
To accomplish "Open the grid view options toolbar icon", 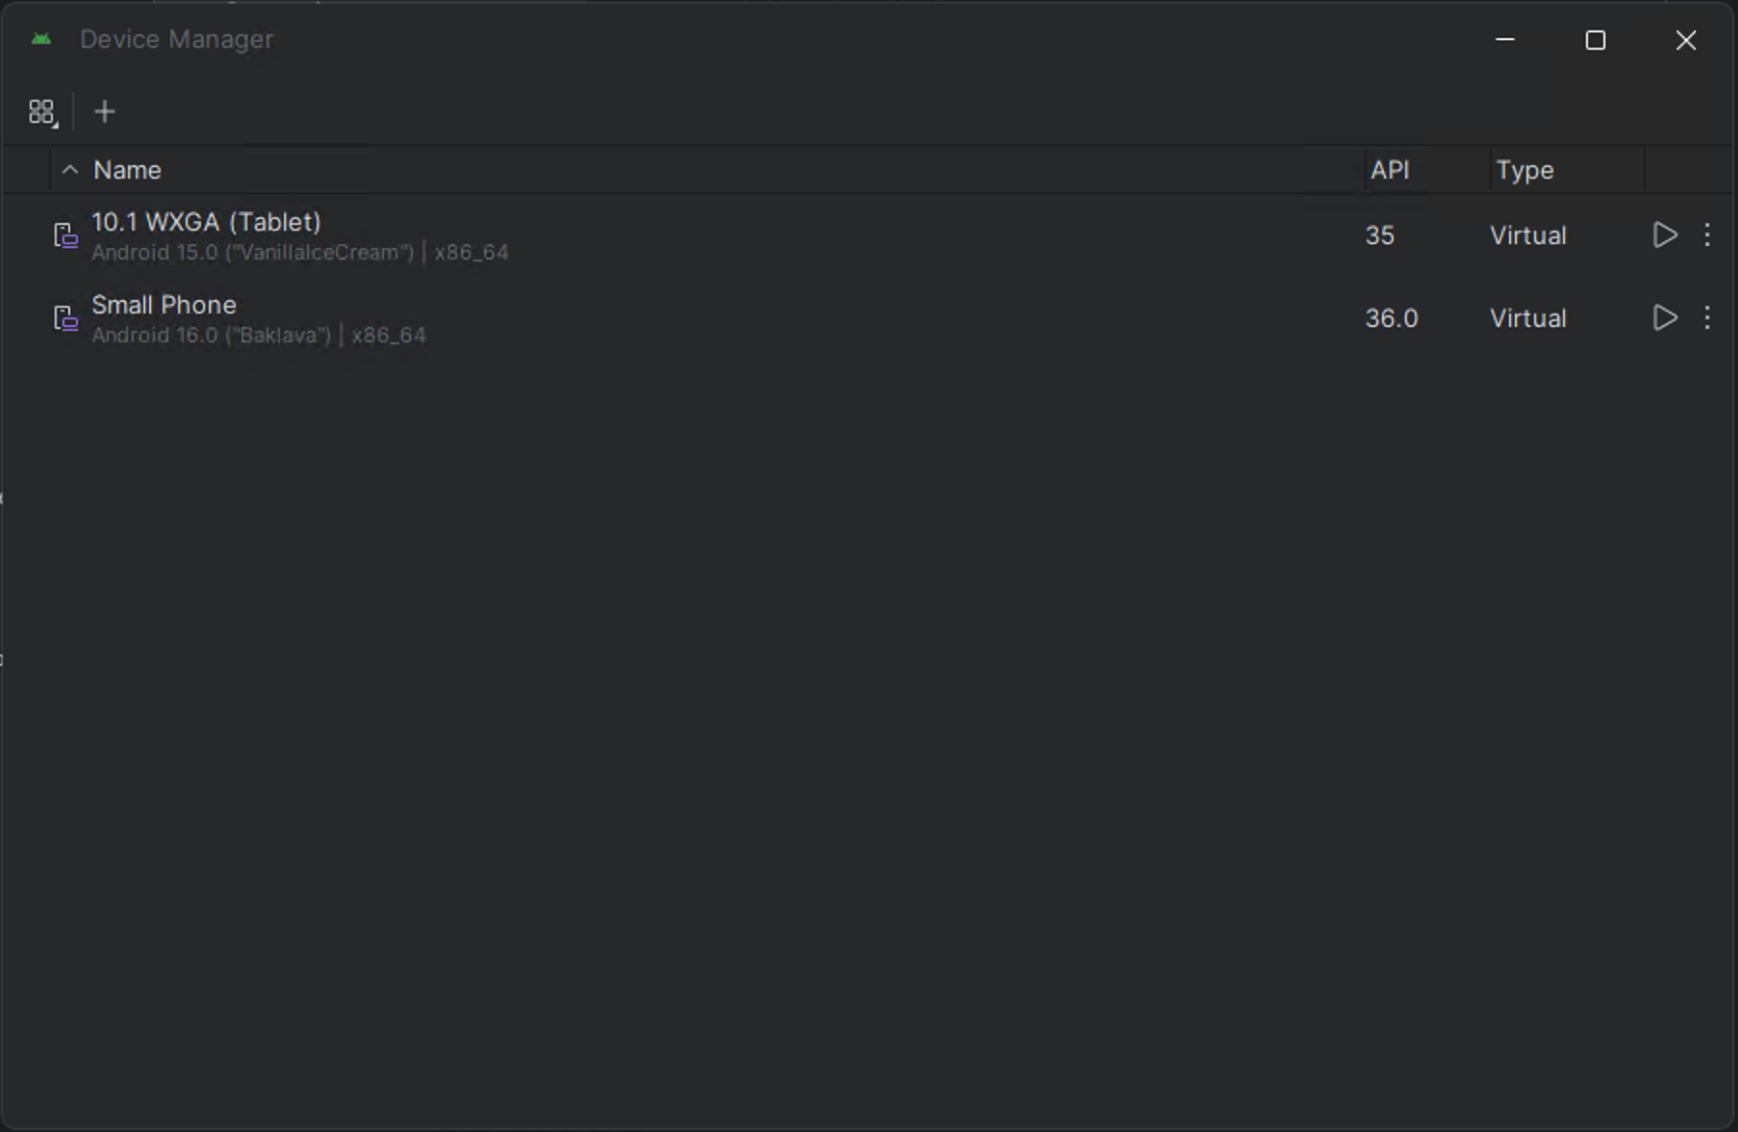I will pos(42,112).
